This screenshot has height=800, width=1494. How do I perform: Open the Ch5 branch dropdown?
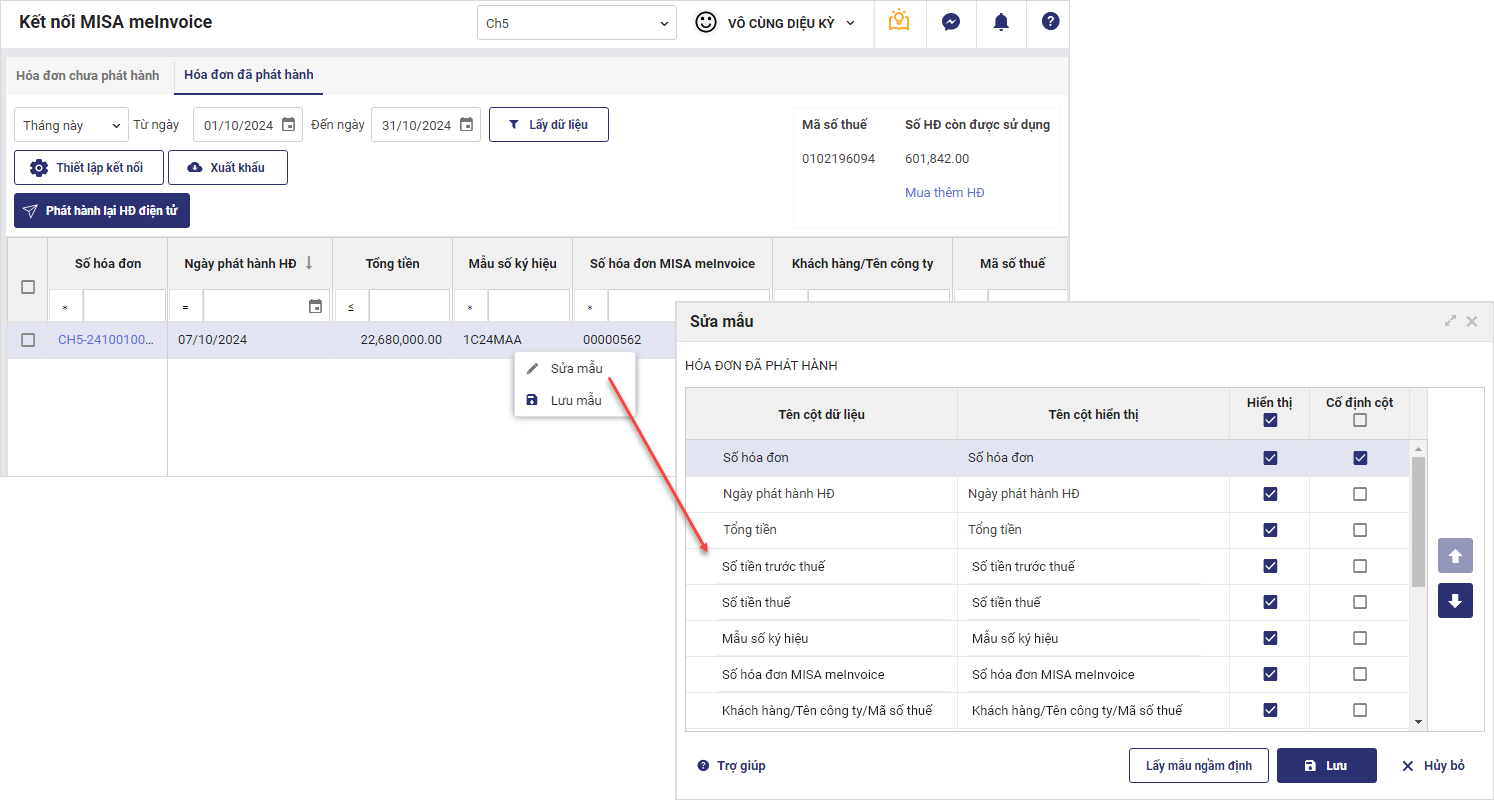577,23
